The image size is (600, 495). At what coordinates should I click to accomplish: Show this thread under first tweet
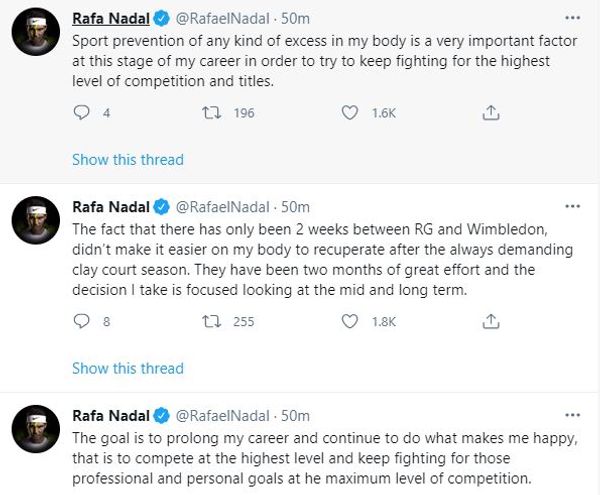click(127, 160)
